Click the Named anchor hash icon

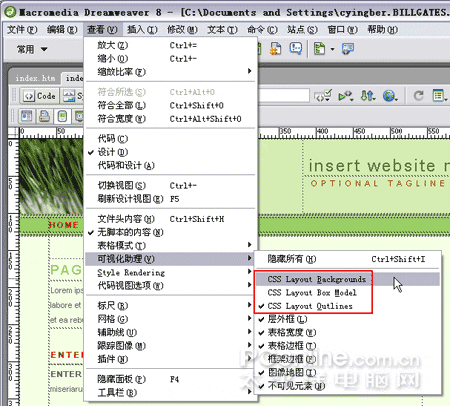pyautogui.click(x=276, y=49)
